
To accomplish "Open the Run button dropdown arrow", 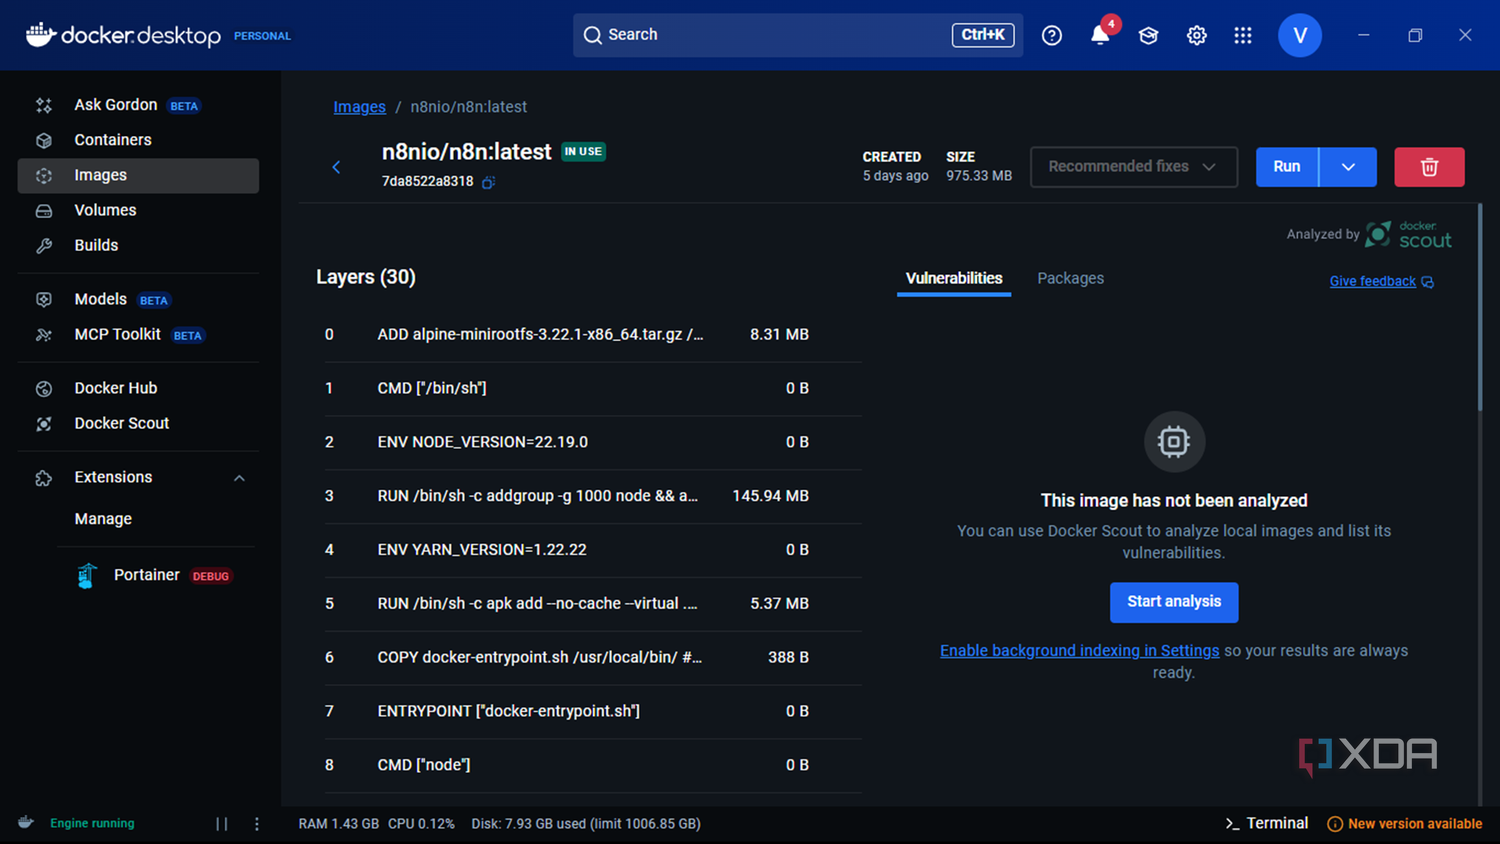I will [x=1348, y=167].
